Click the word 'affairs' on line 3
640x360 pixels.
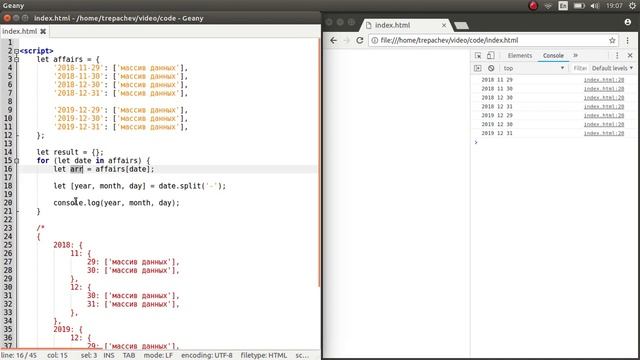68,60
